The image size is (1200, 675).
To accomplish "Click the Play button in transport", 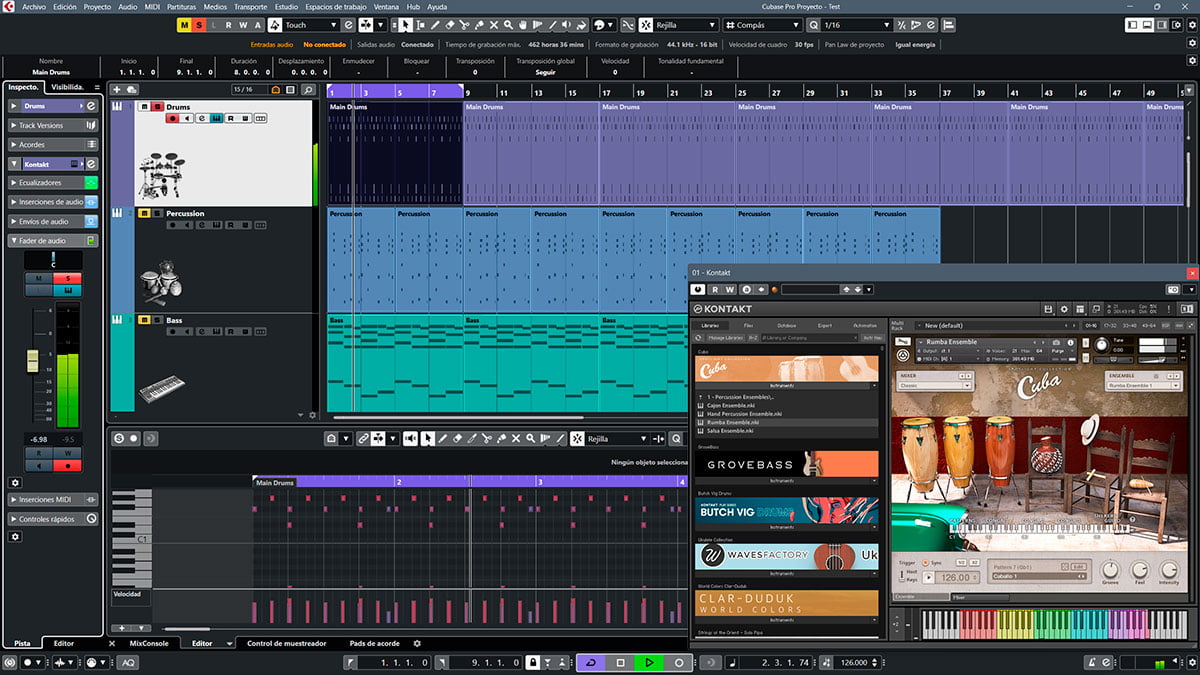I will click(649, 662).
